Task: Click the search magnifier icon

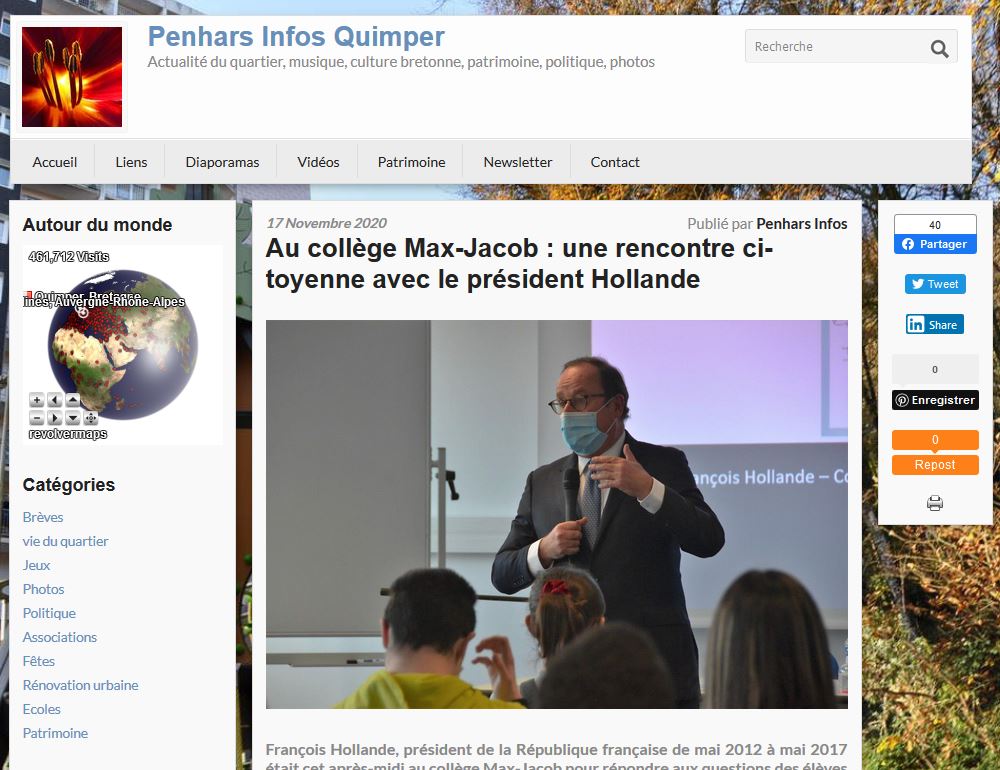Action: (939, 48)
